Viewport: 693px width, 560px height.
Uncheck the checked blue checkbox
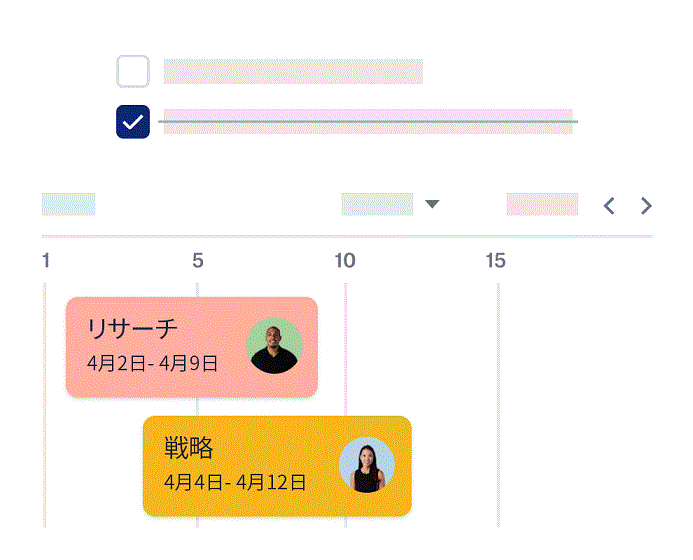(x=133, y=122)
